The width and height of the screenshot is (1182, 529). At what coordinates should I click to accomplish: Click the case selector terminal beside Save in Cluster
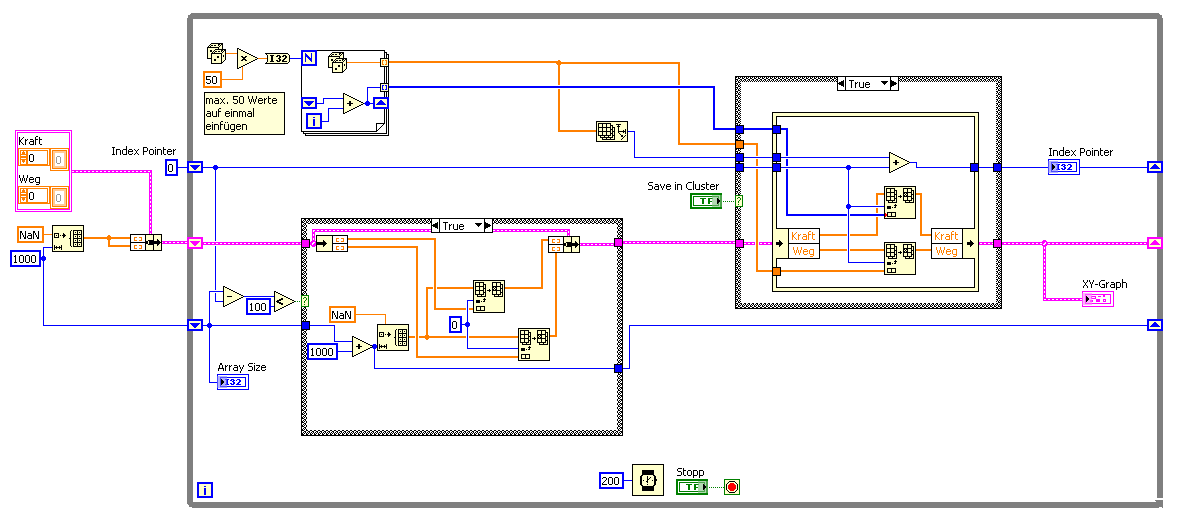coord(740,200)
